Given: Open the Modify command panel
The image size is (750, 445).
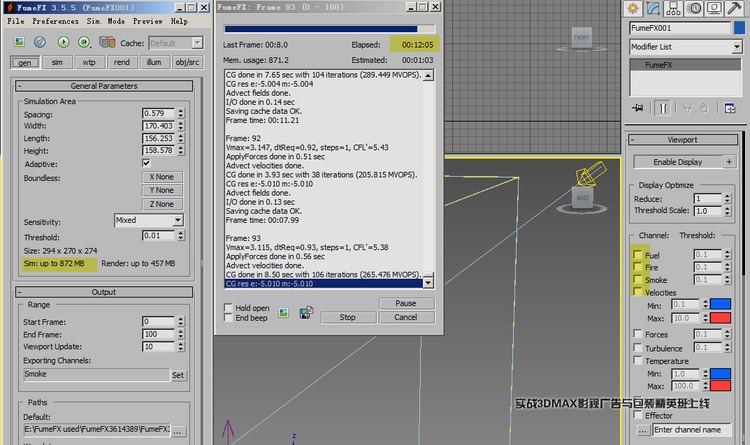Looking at the screenshot, I should [653, 8].
